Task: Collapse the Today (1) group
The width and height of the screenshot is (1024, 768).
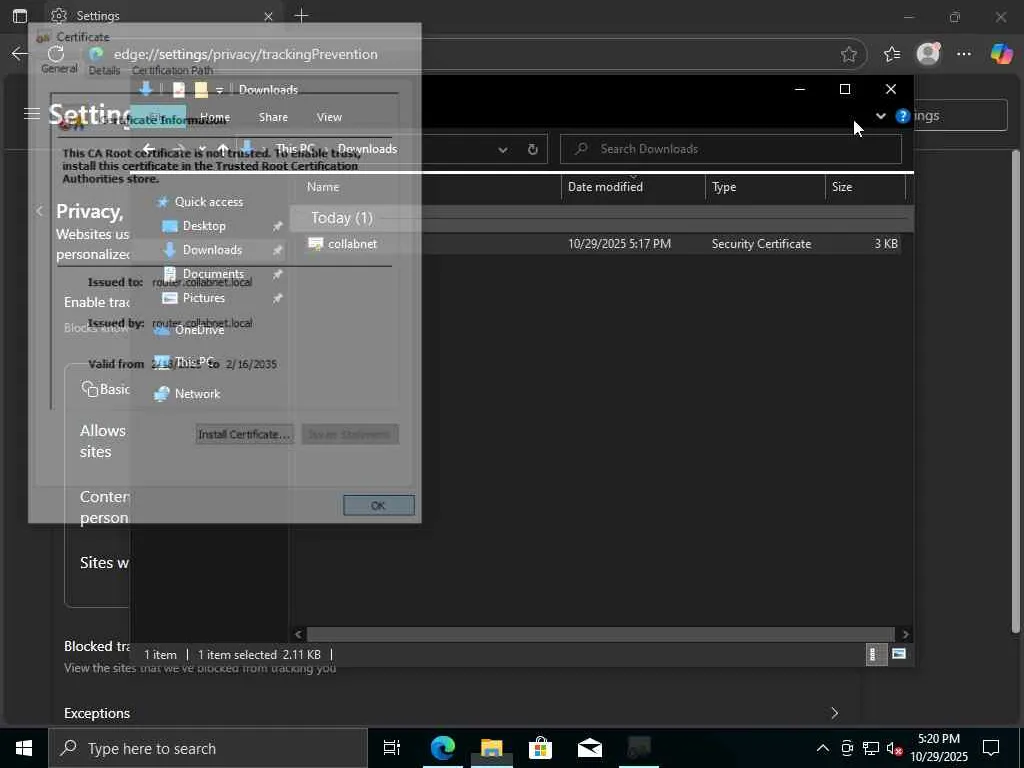Action: (x=342, y=218)
